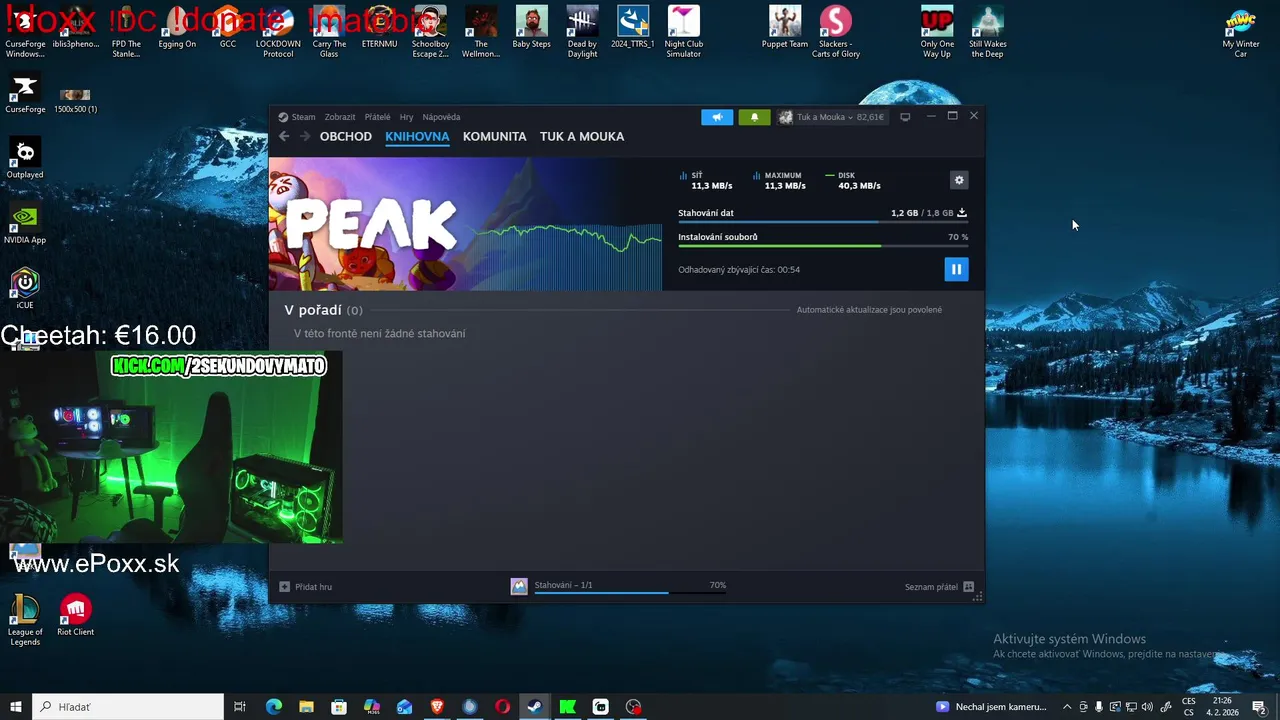Open the CurseForge anvil desktop icon
Viewport: 1280px width, 720px height.
(25, 93)
